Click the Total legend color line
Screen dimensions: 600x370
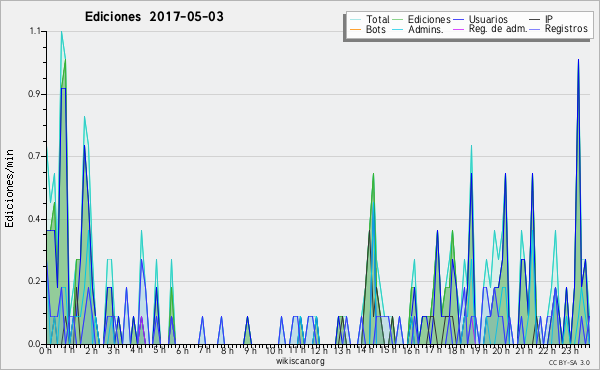355,20
